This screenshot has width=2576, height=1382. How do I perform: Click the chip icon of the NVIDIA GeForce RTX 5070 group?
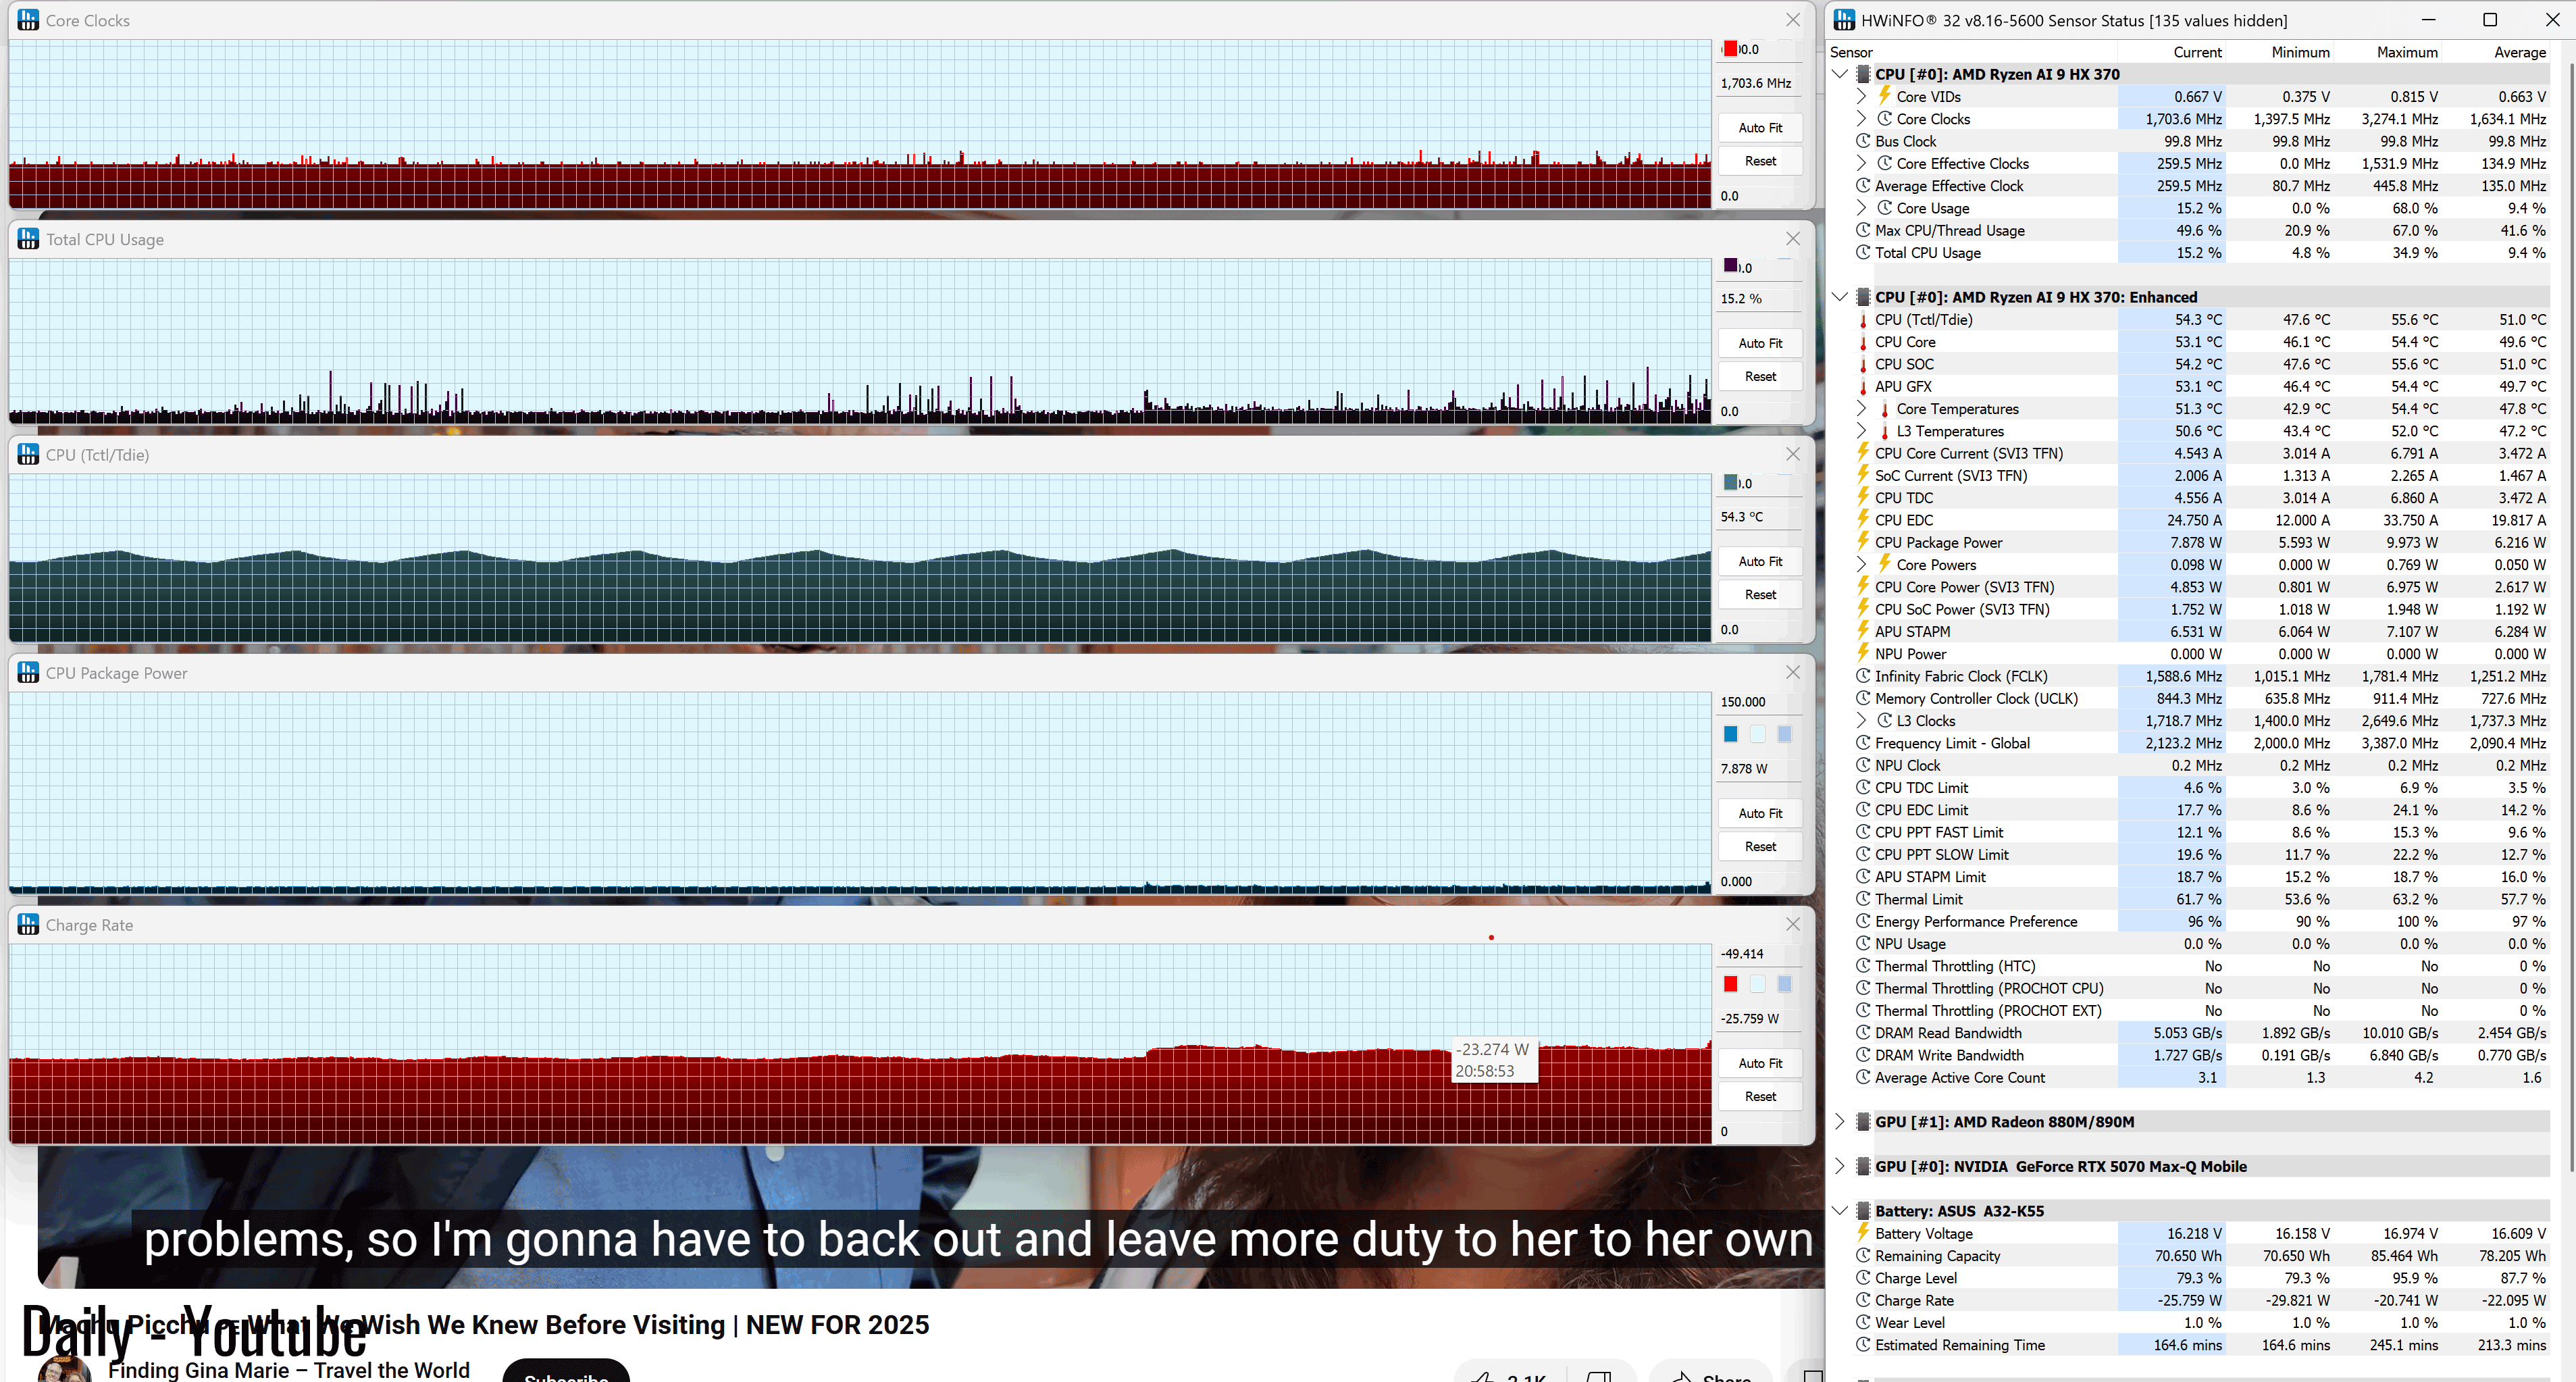click(x=1863, y=1166)
